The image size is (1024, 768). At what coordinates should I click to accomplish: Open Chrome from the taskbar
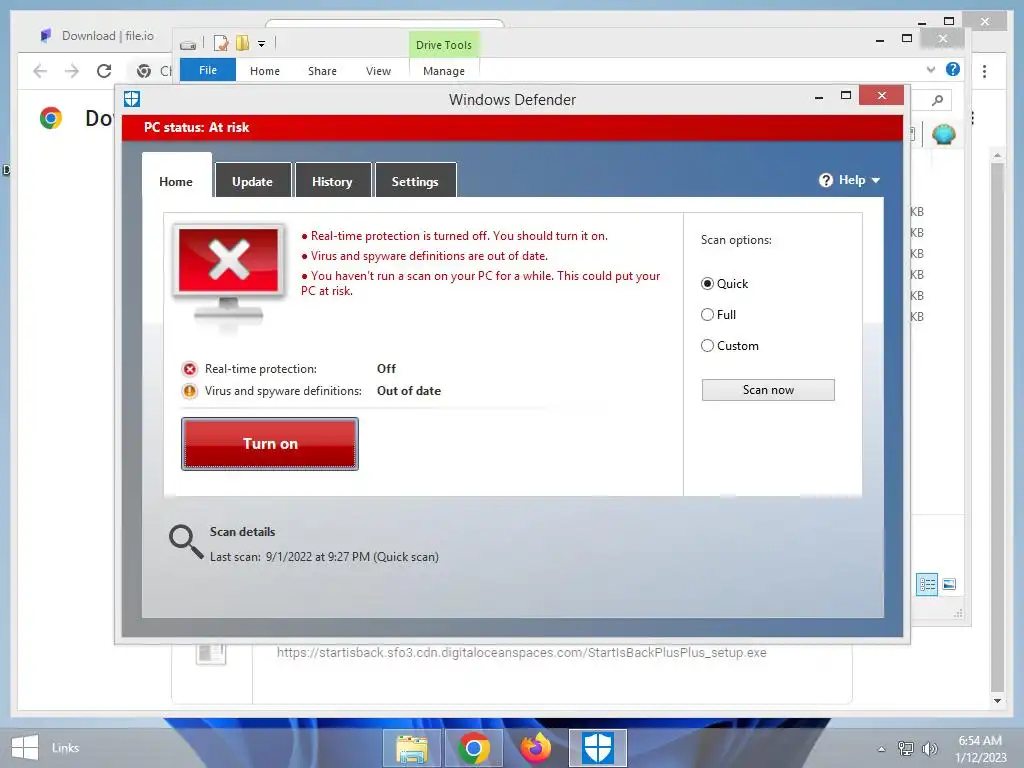[474, 748]
